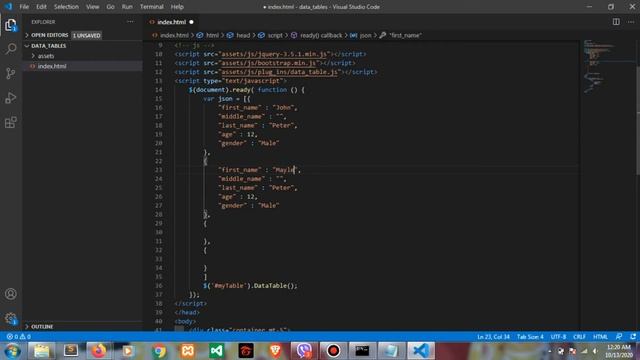Expand the assets folder
Screen dimensions: 640x360
46,56
